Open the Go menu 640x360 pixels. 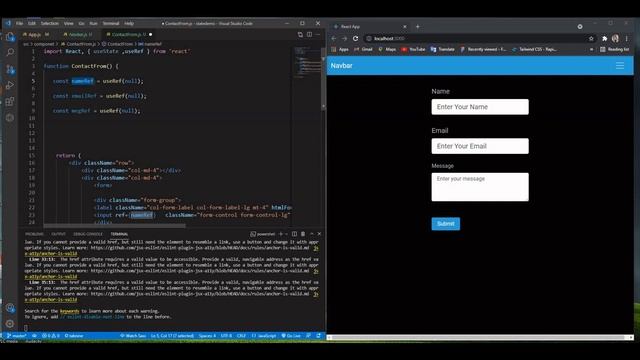pos(81,23)
